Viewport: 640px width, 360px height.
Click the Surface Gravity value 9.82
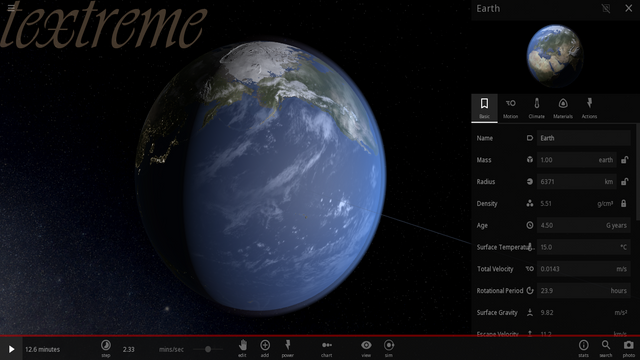click(x=547, y=313)
